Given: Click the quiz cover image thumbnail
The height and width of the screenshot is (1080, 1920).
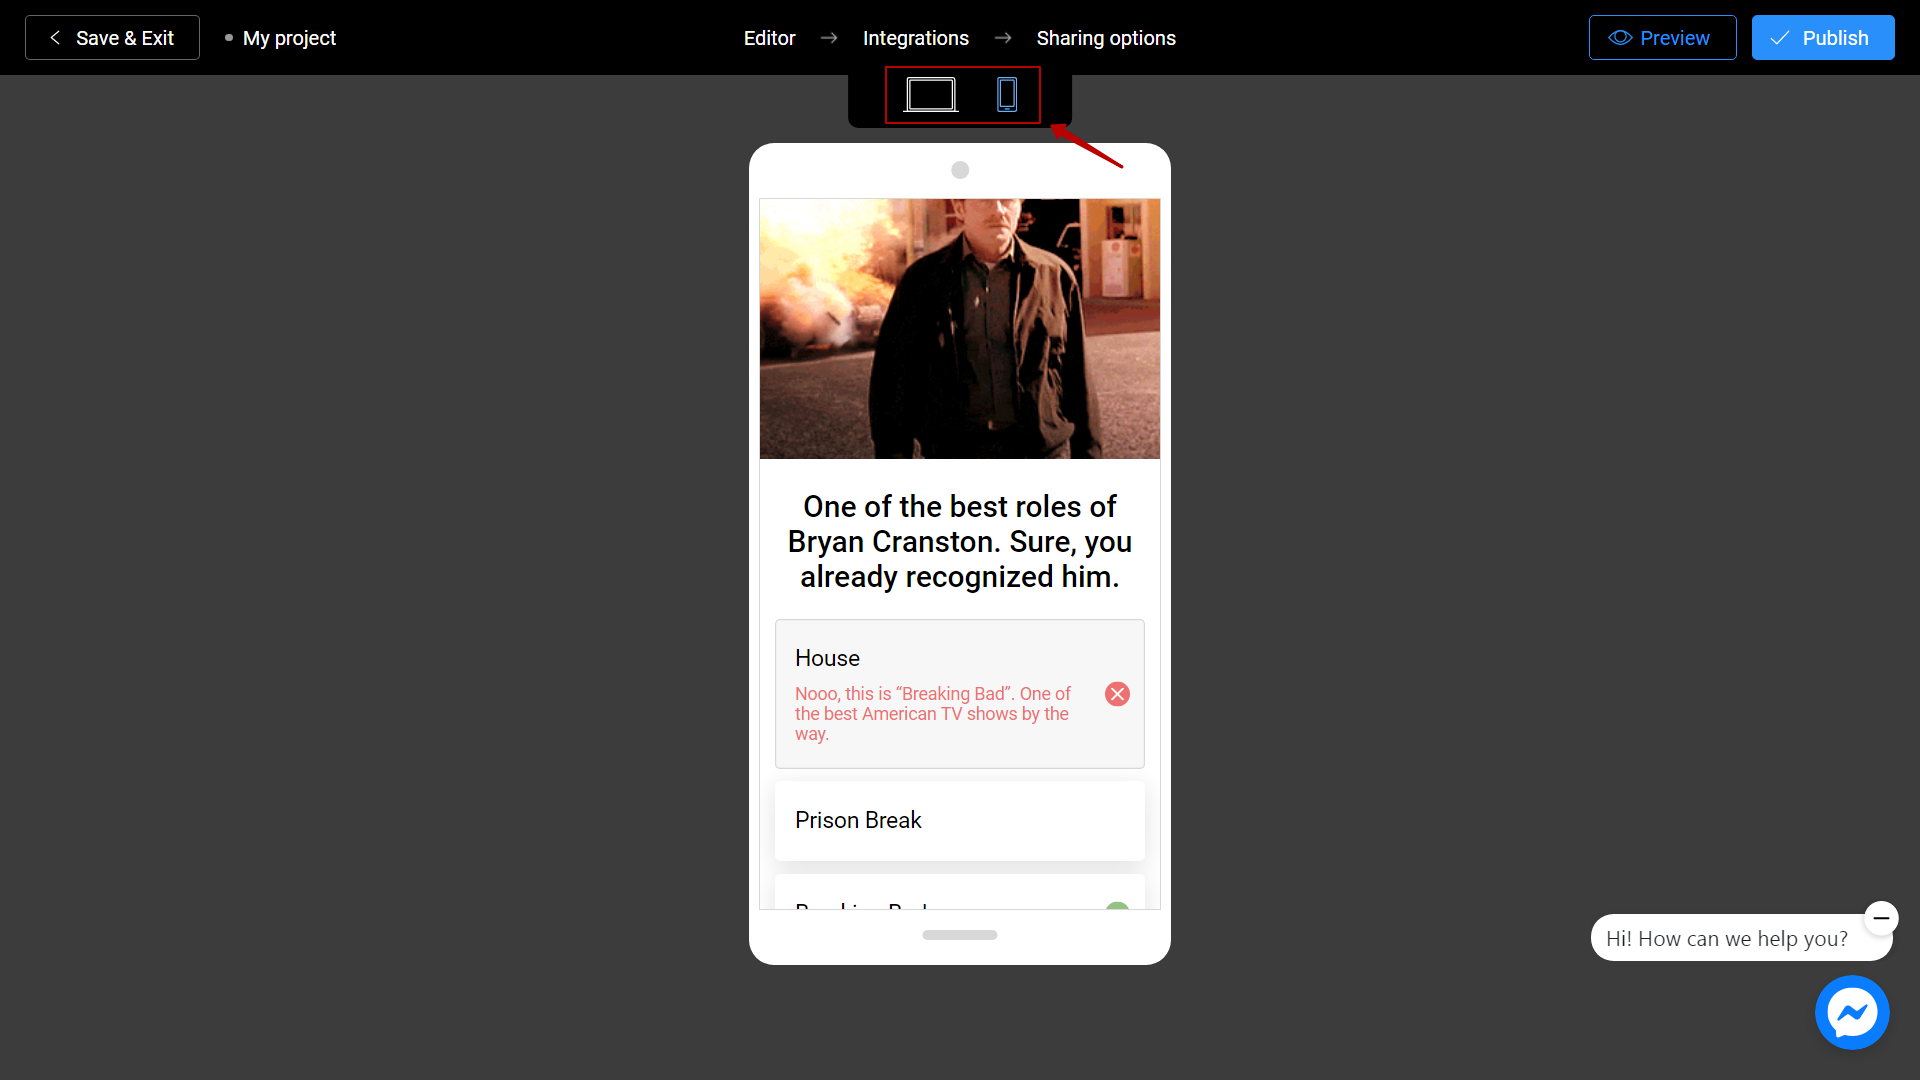Looking at the screenshot, I should 960,328.
